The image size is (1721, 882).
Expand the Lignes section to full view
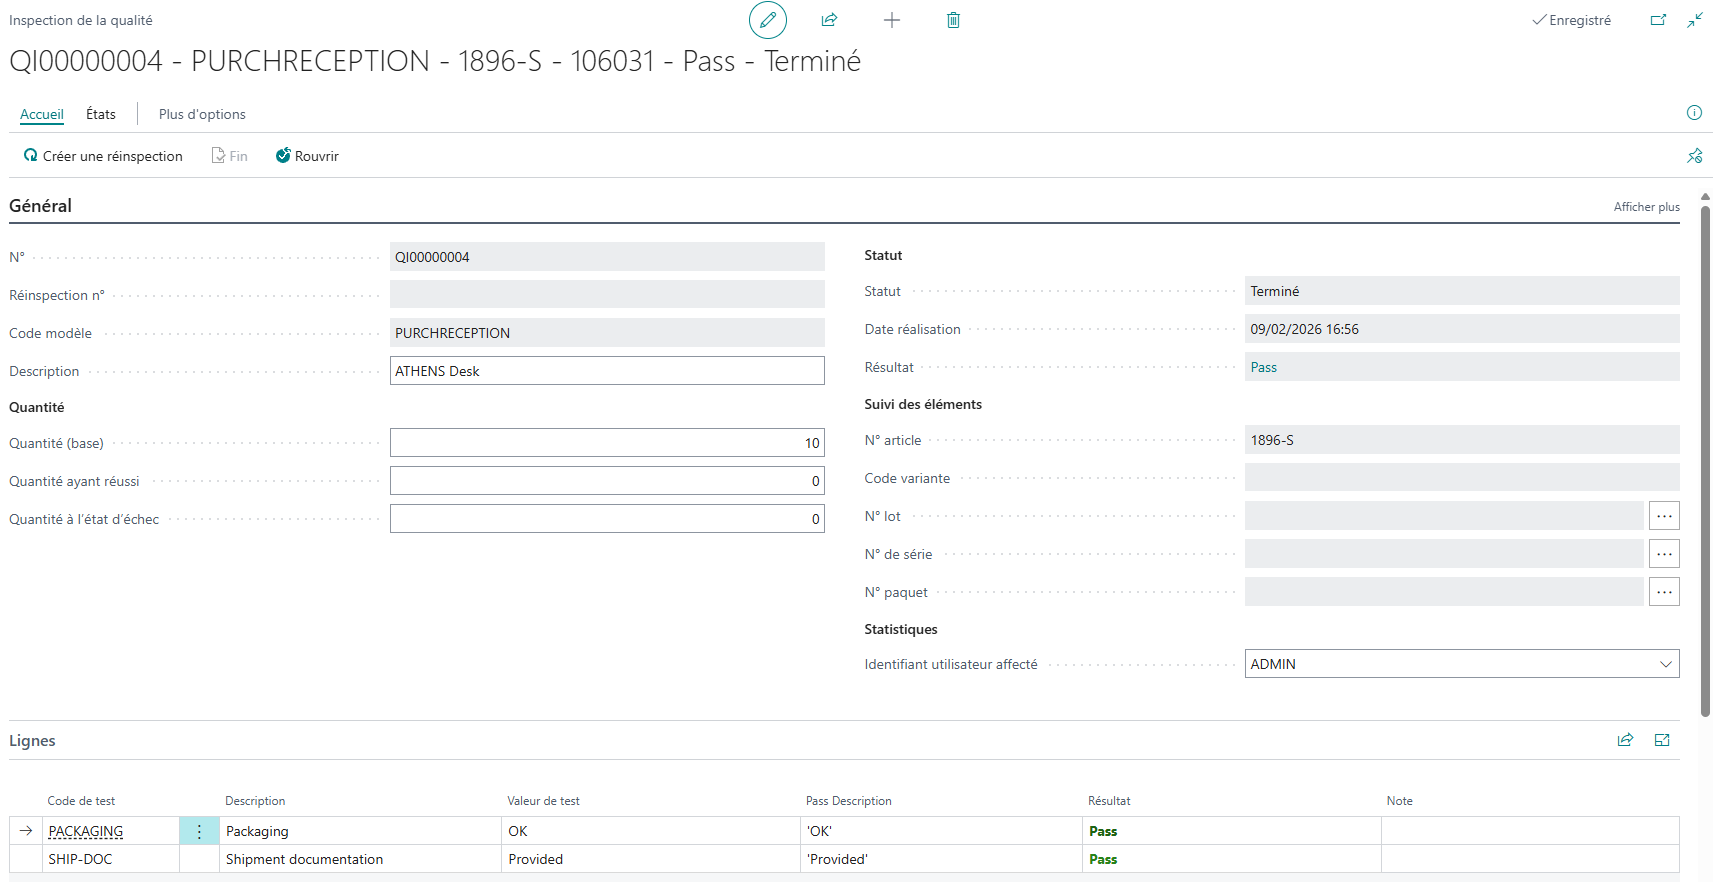pyautogui.click(x=1662, y=740)
